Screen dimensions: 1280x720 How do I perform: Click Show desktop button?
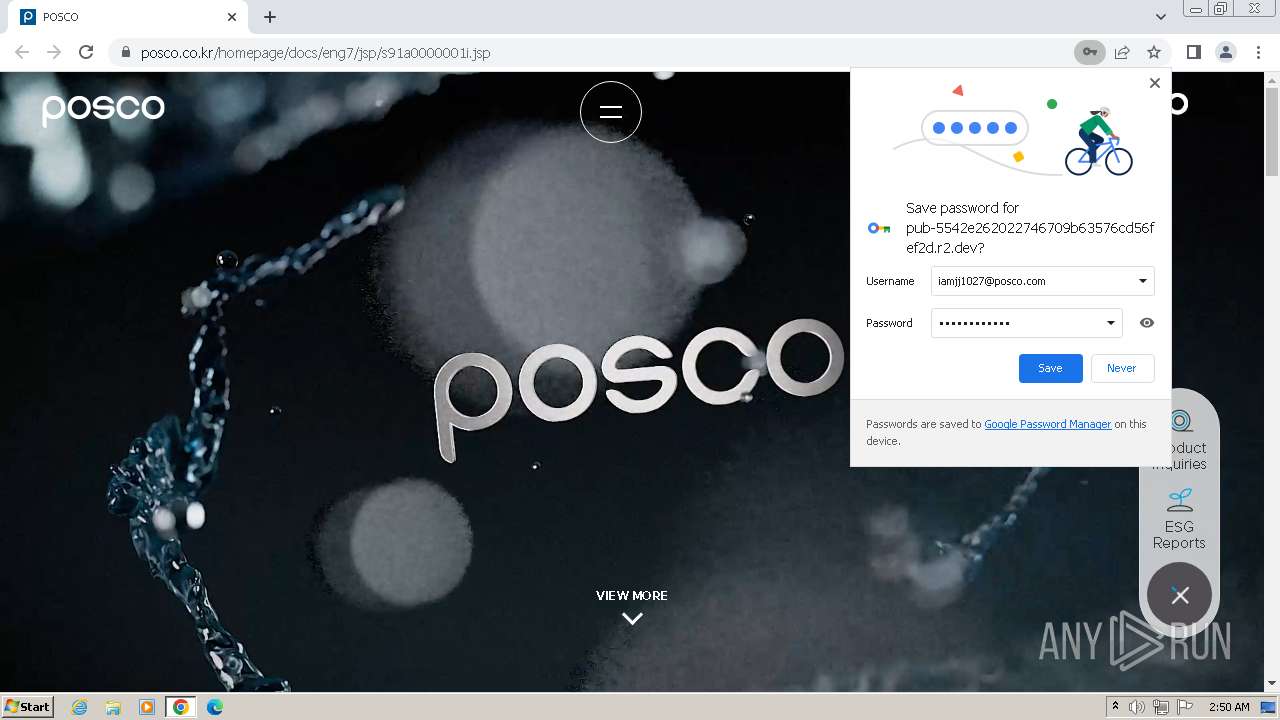pos(1270,707)
